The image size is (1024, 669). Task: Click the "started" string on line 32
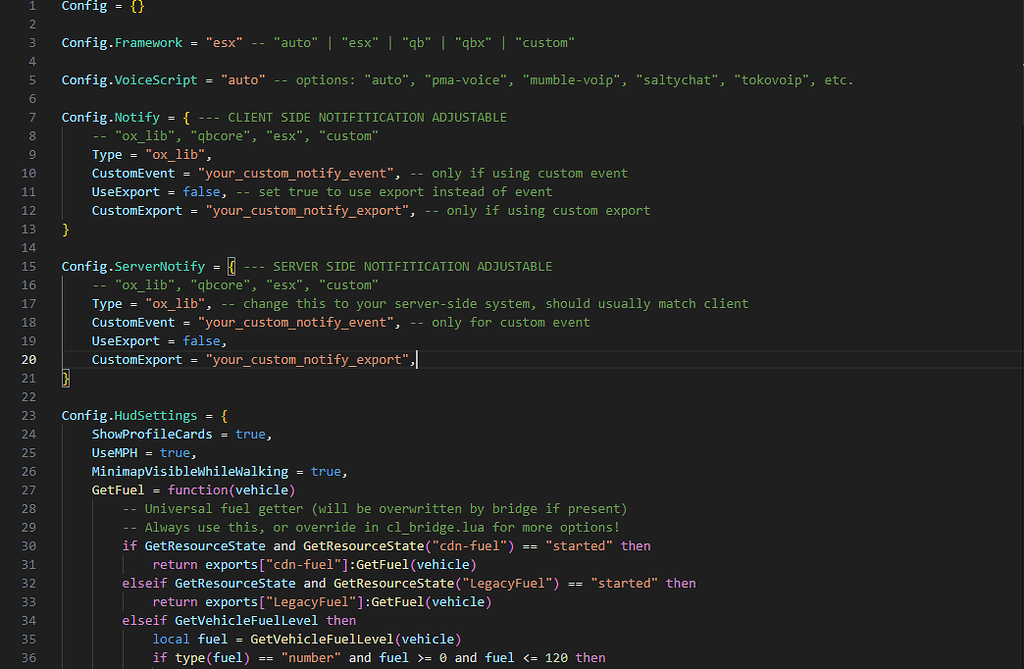coord(624,583)
